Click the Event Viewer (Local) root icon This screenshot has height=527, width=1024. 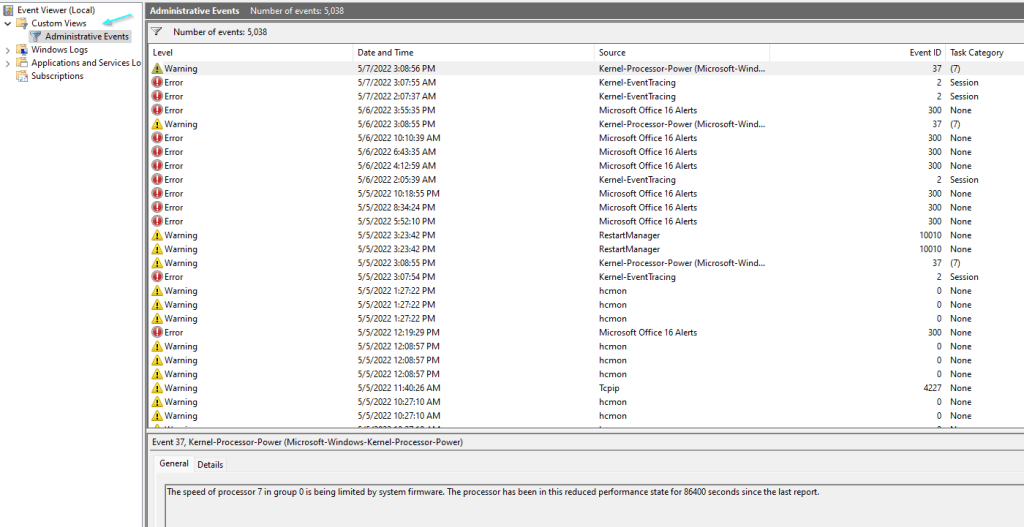8,9
